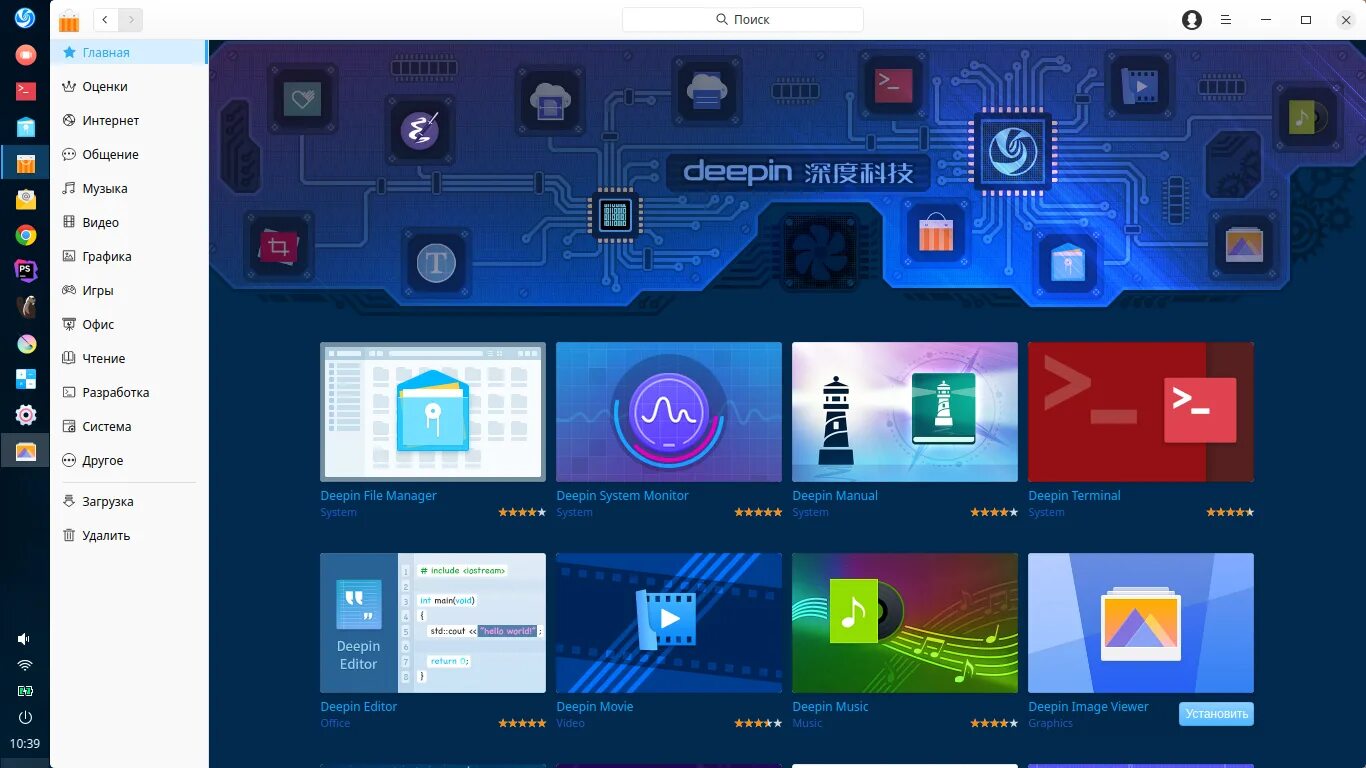Open the Wi-Fi network tray icon

pyautogui.click(x=25, y=665)
